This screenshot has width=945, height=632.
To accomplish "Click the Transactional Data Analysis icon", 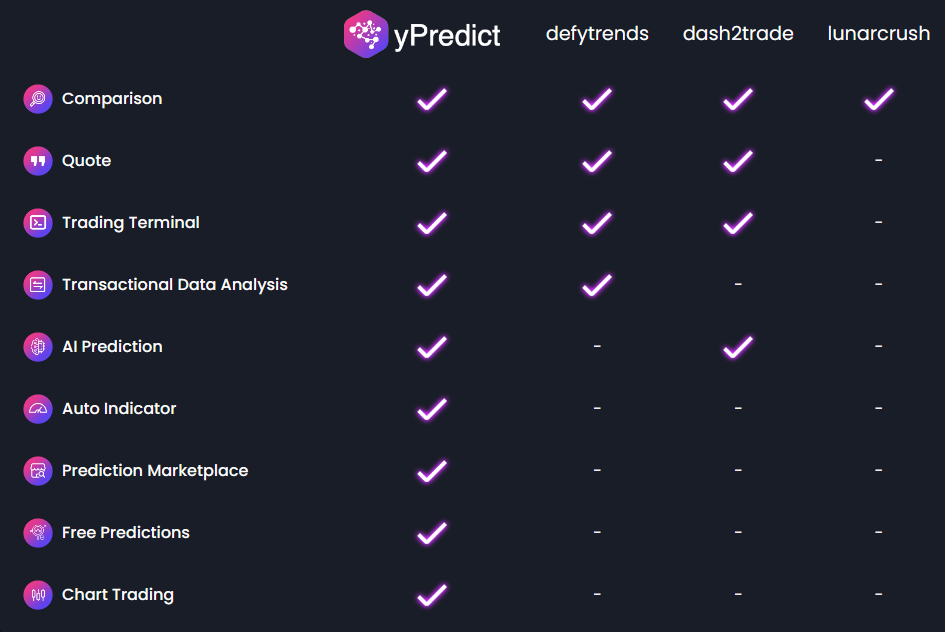I will [x=38, y=284].
